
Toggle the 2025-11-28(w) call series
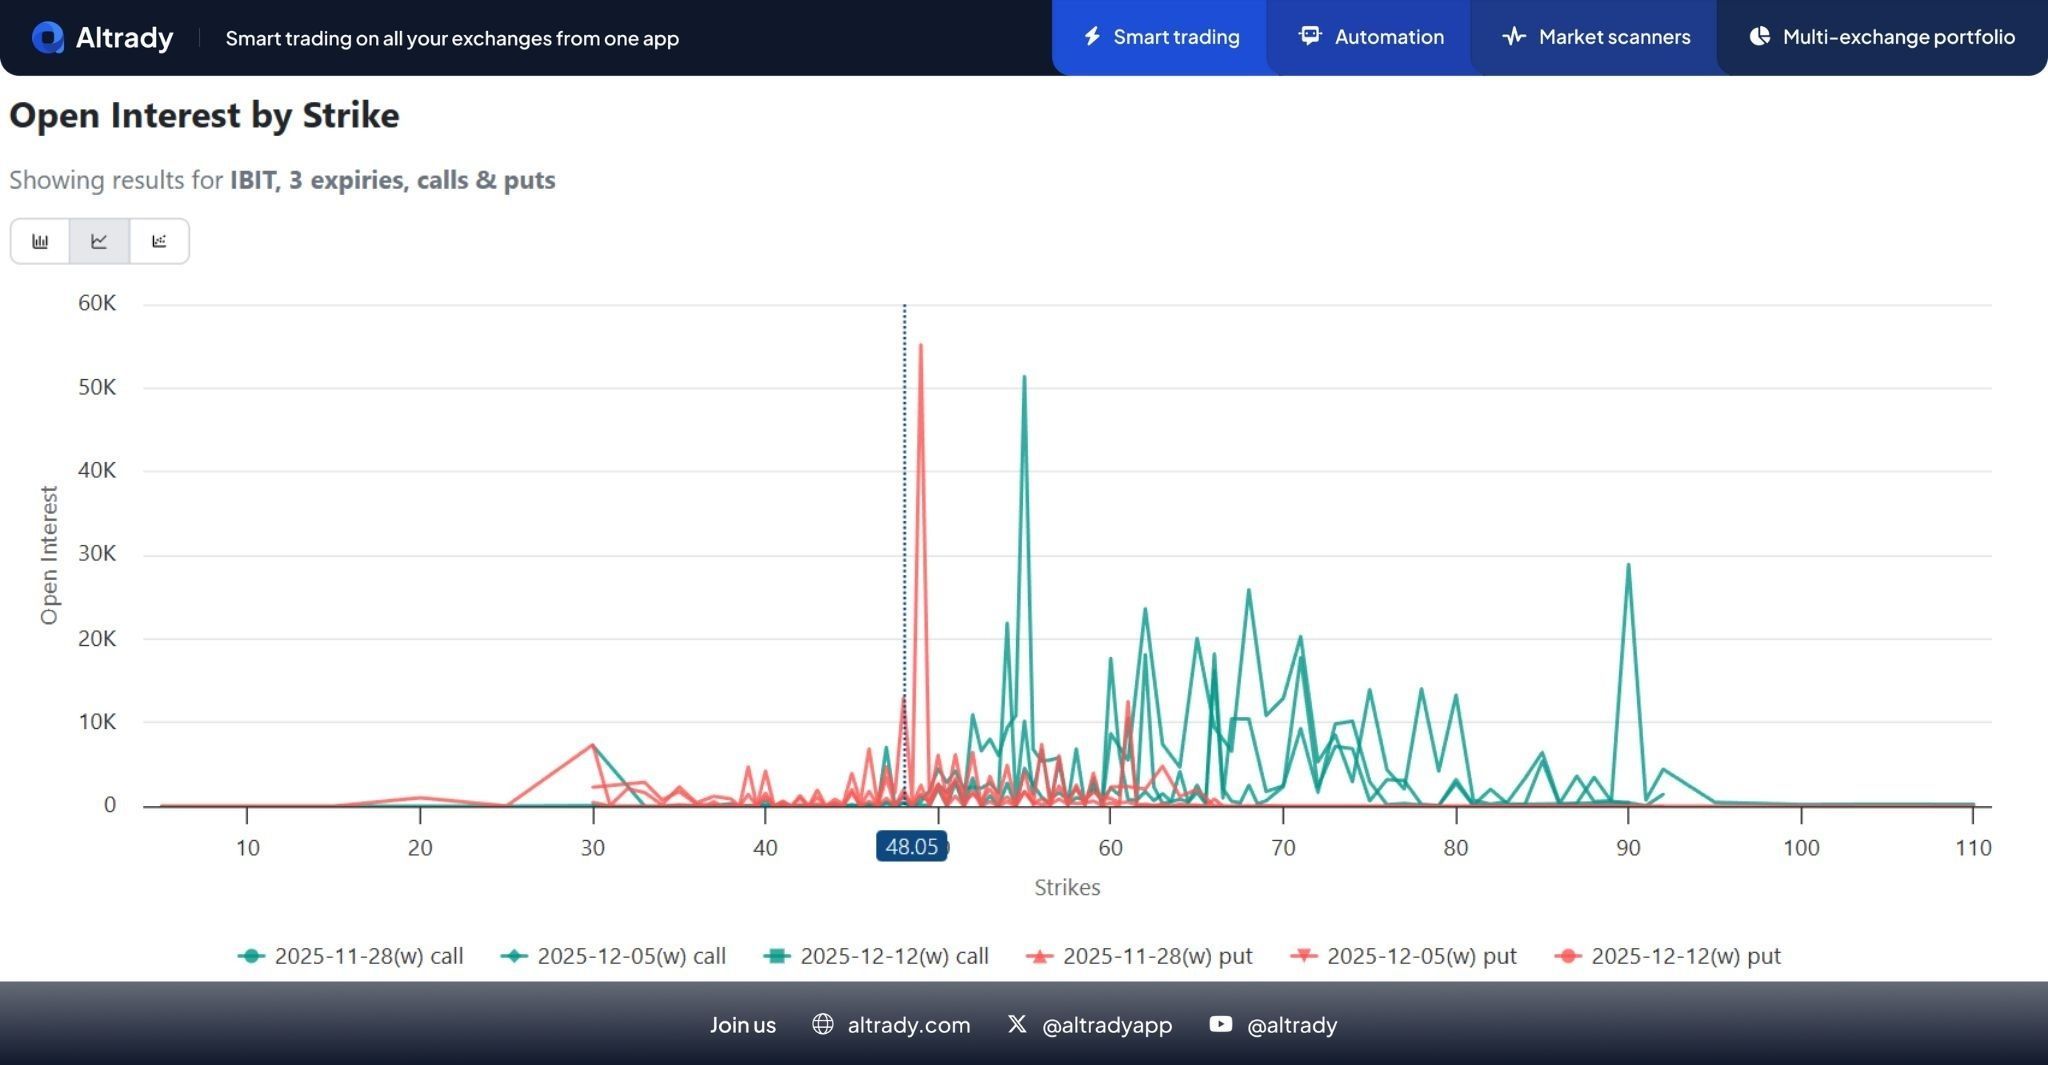click(x=351, y=956)
